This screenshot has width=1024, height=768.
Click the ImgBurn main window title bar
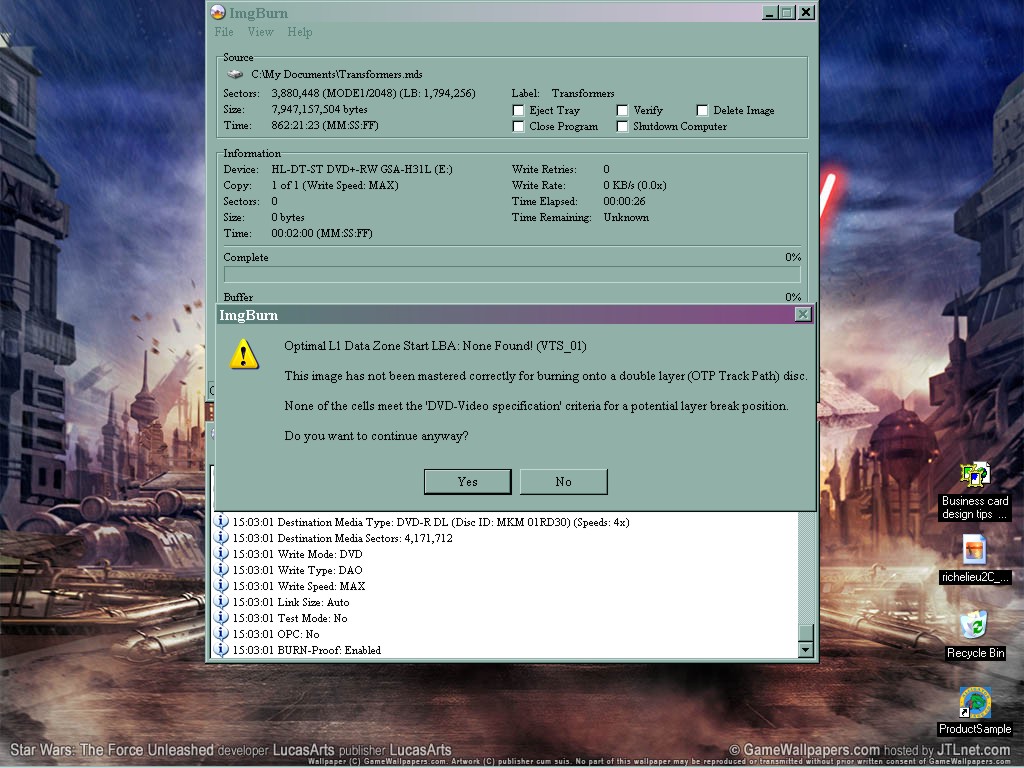click(512, 12)
